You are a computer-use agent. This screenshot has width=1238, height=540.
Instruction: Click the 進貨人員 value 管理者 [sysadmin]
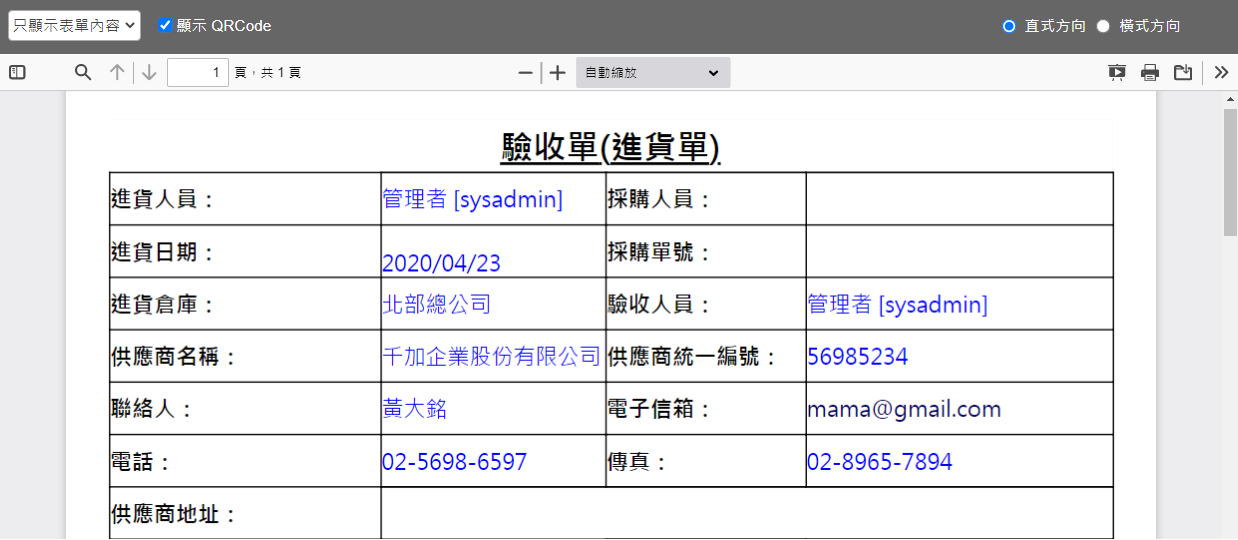(472, 199)
